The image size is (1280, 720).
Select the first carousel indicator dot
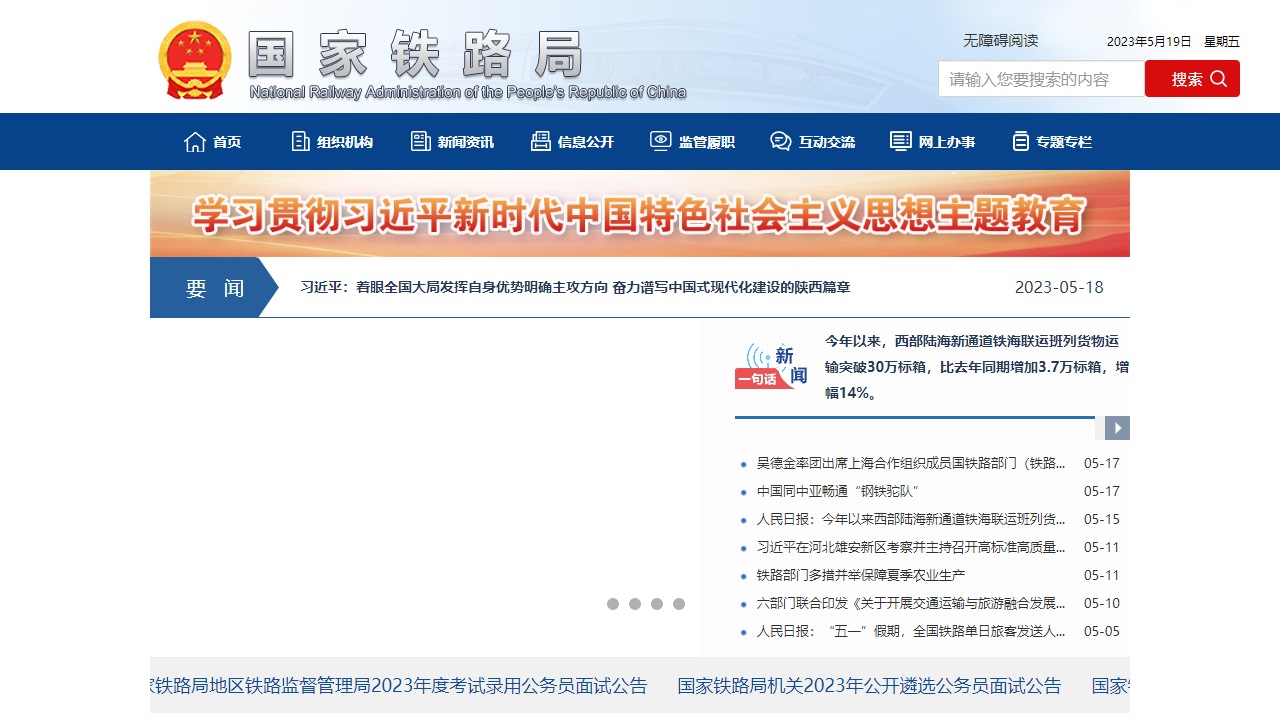pyautogui.click(x=613, y=604)
